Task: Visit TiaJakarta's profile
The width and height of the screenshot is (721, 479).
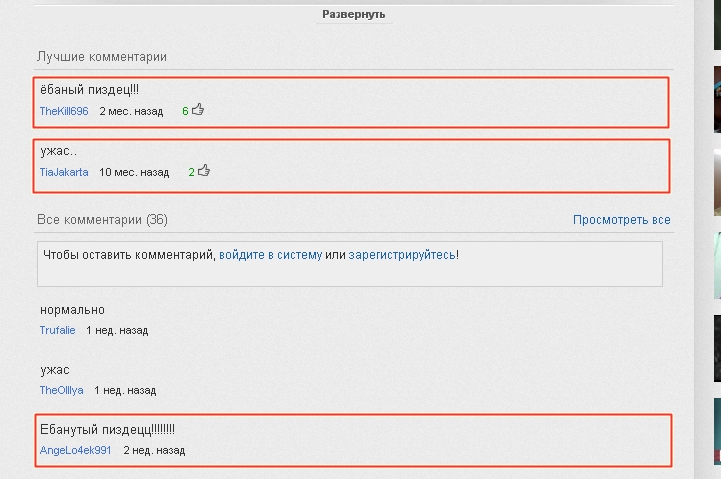Action: tap(64, 172)
